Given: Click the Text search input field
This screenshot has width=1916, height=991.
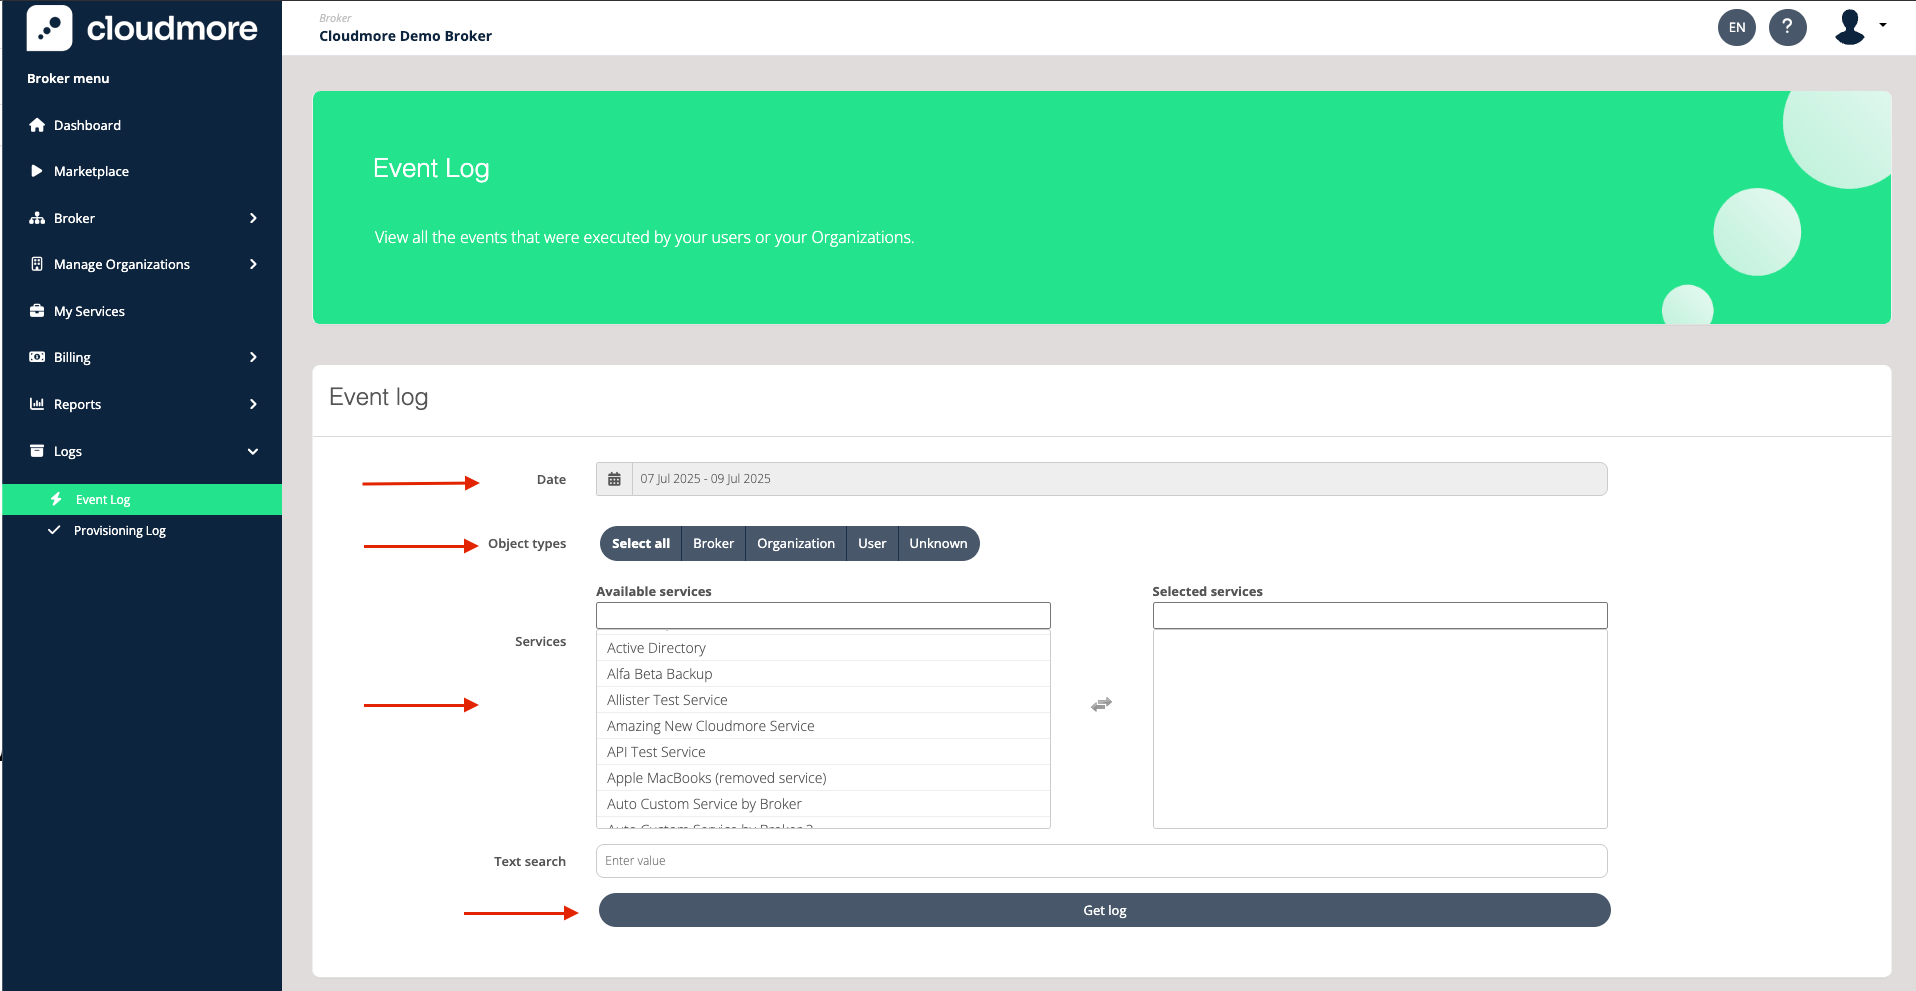Looking at the screenshot, I should [x=1101, y=861].
